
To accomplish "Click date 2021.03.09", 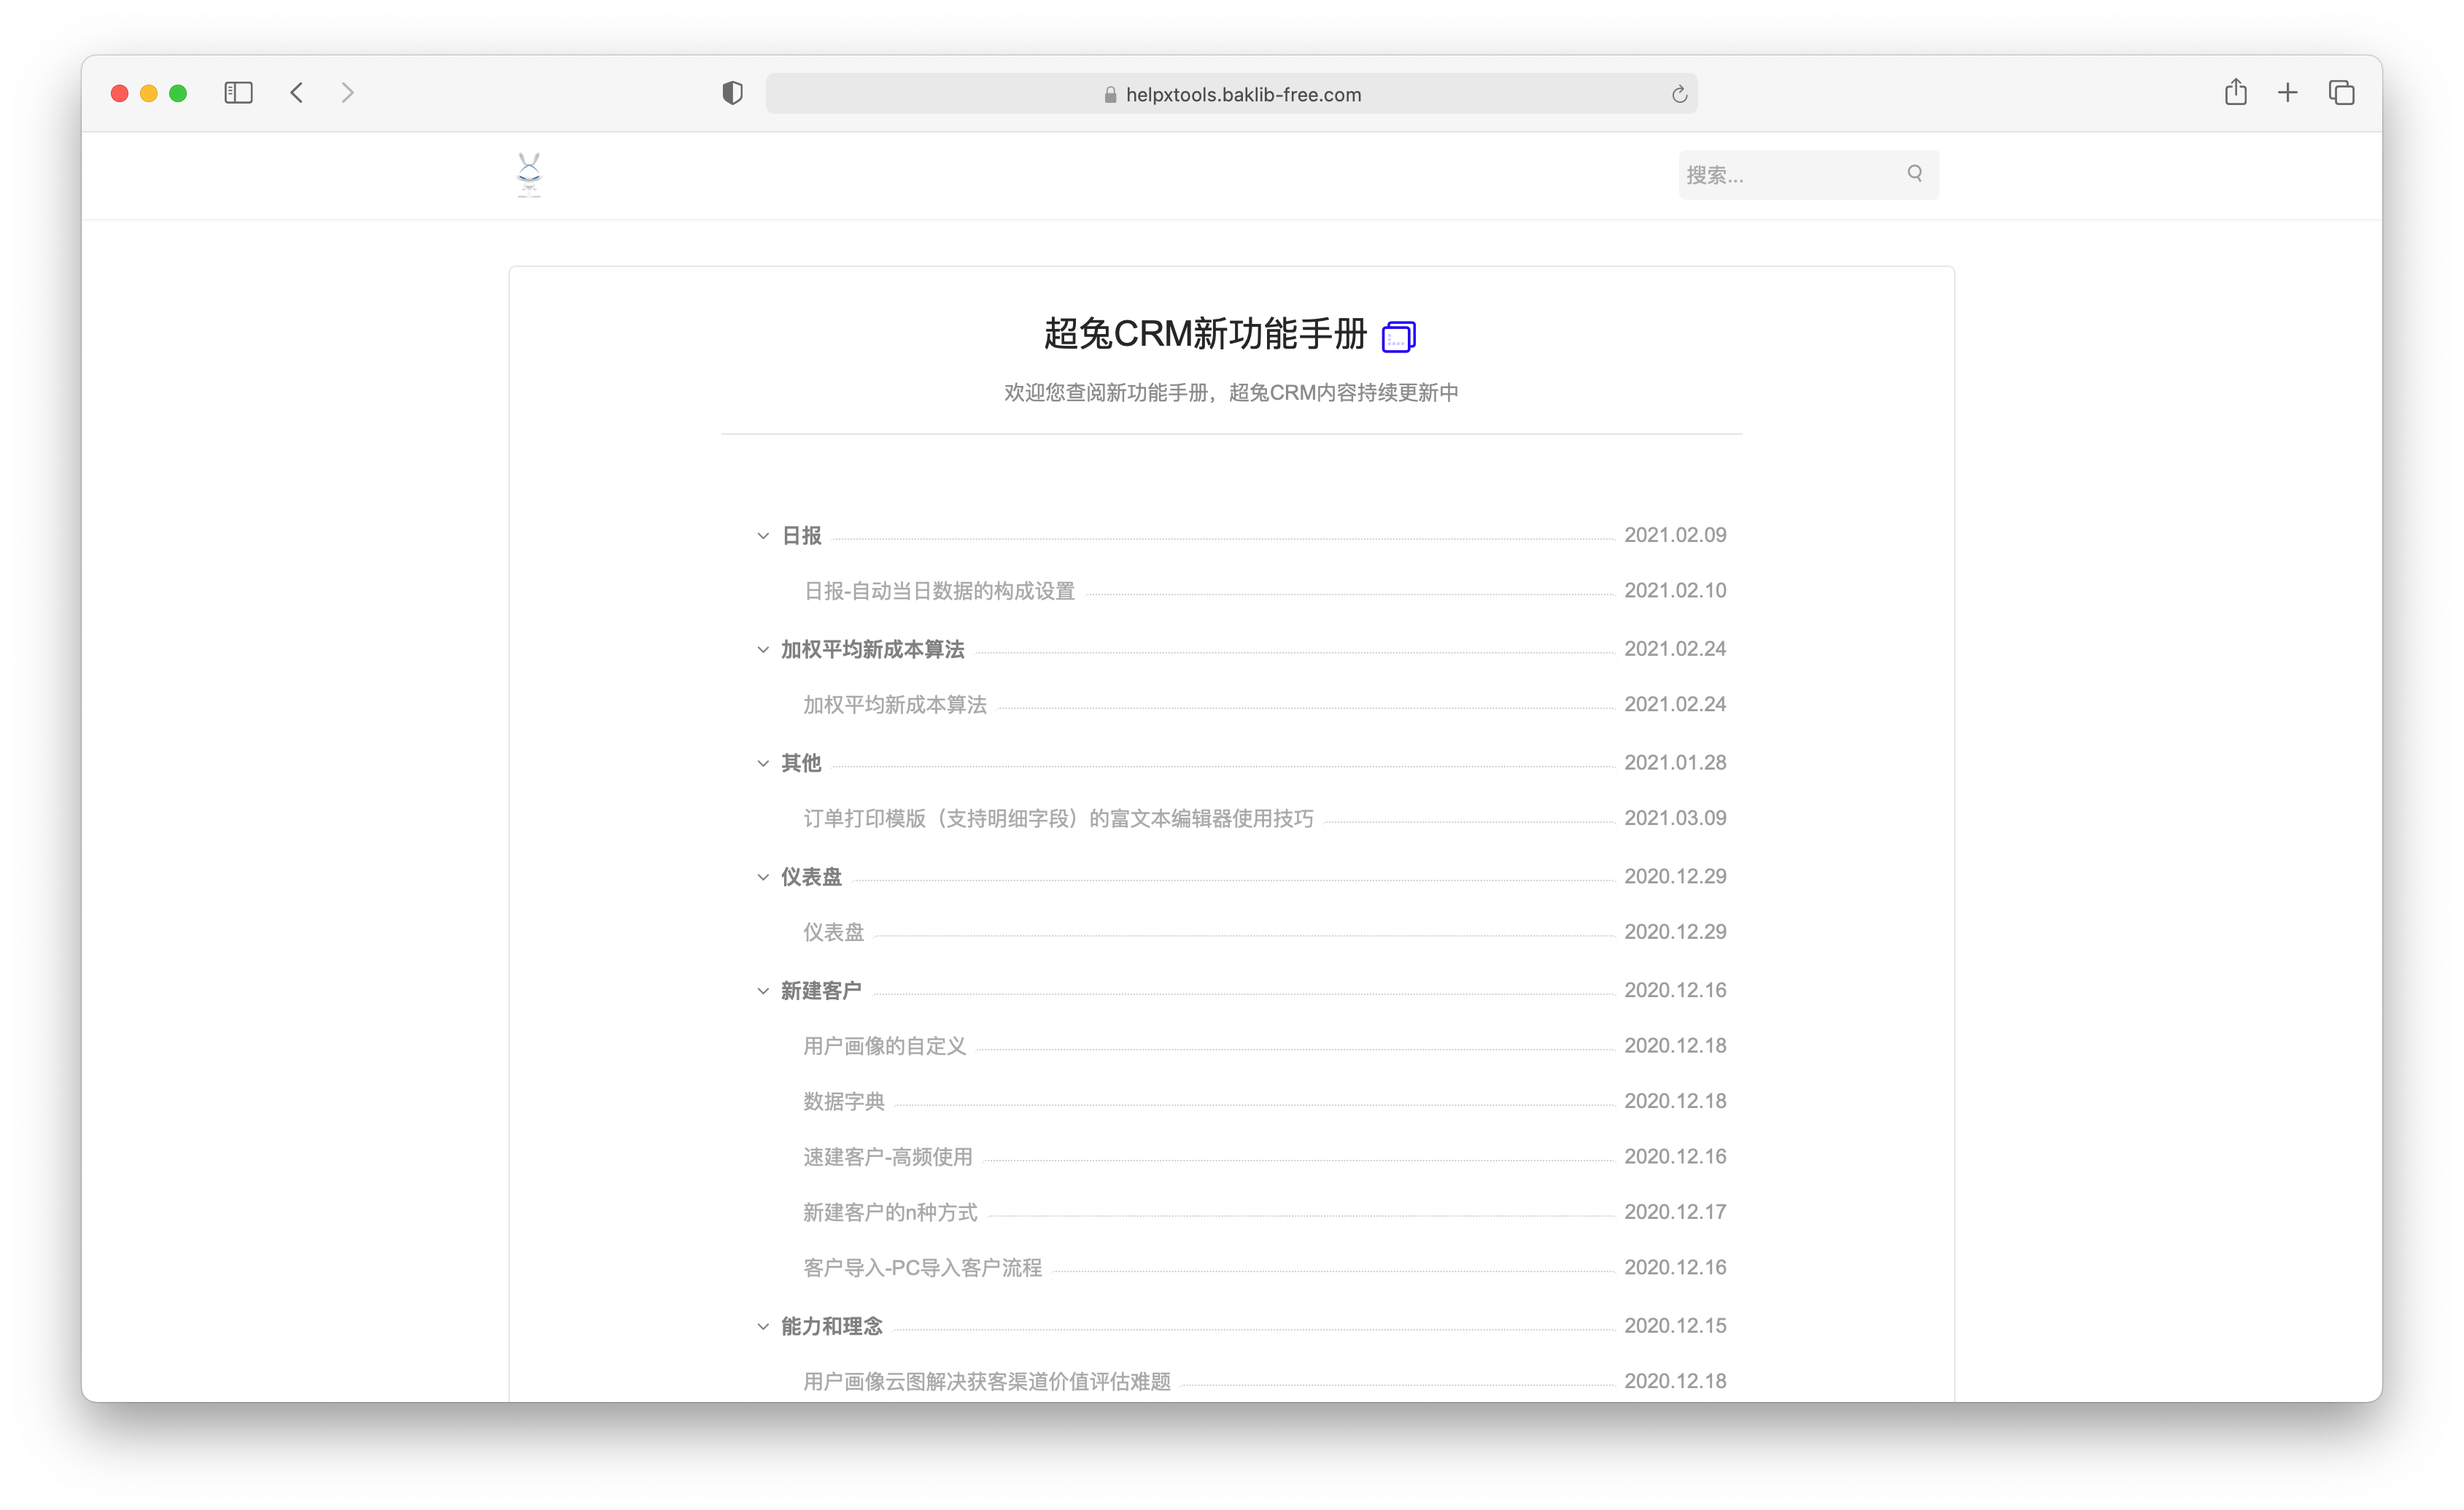I will point(1675,818).
